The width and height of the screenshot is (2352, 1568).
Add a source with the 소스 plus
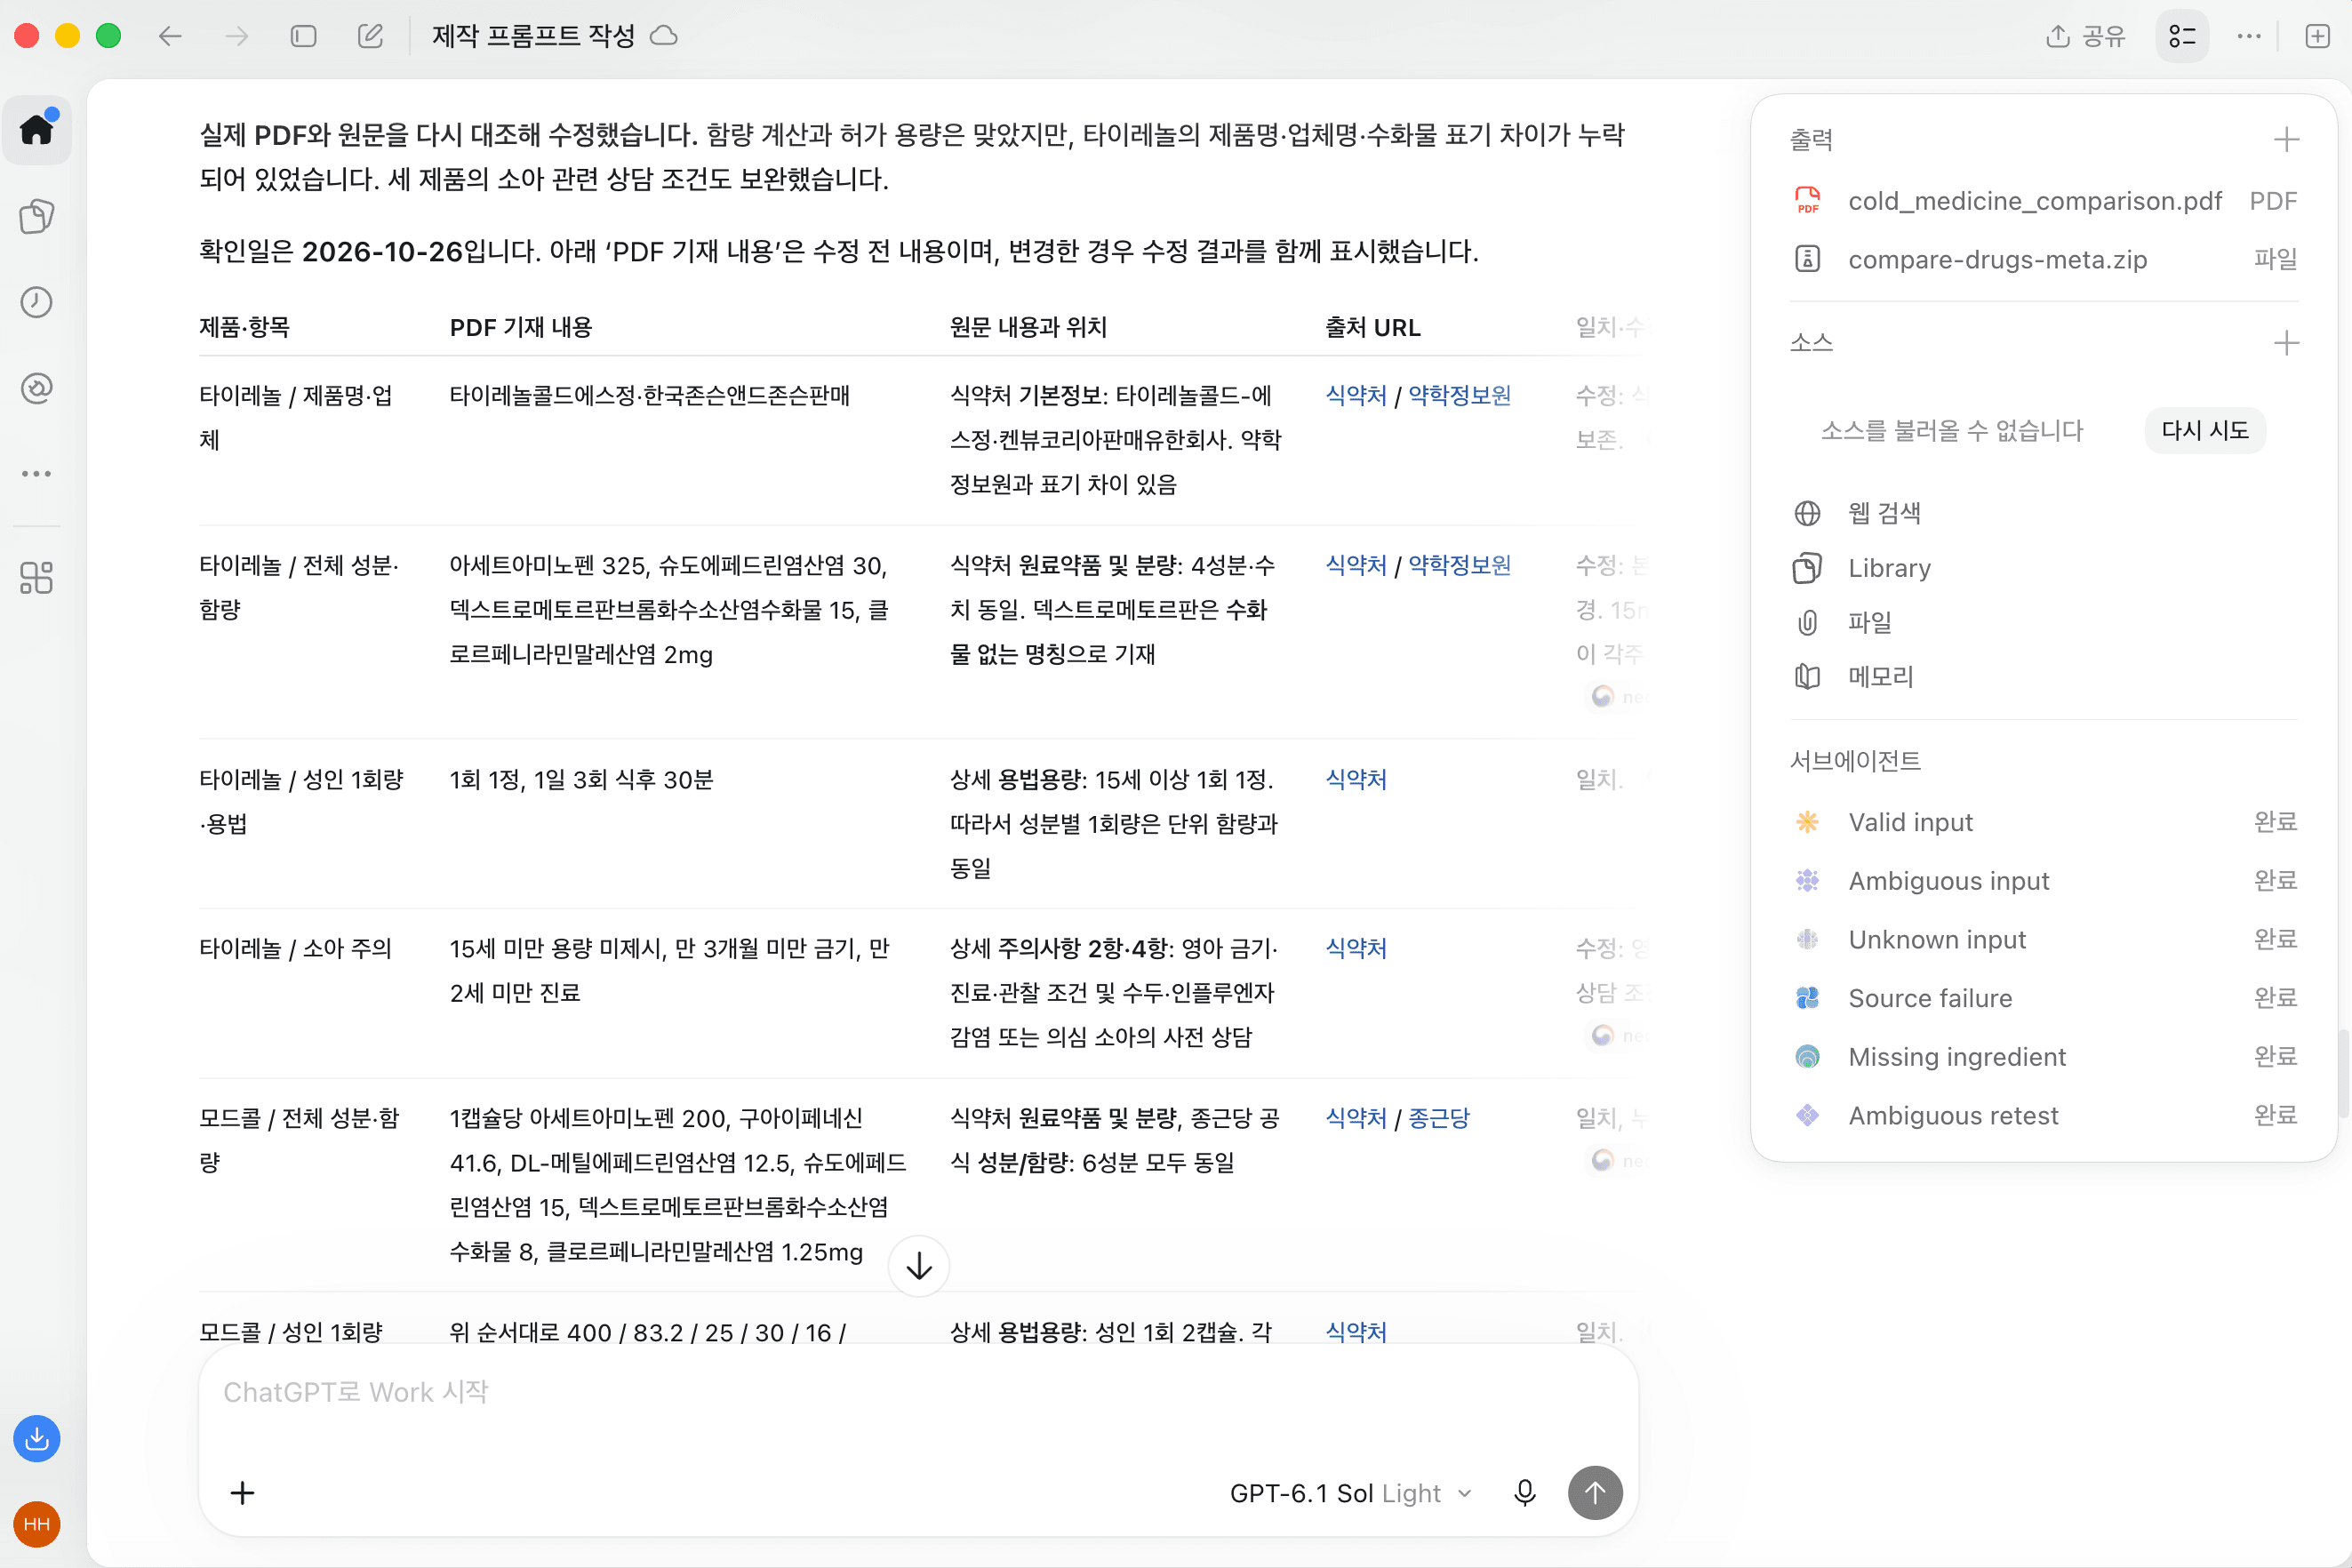[x=2286, y=343]
